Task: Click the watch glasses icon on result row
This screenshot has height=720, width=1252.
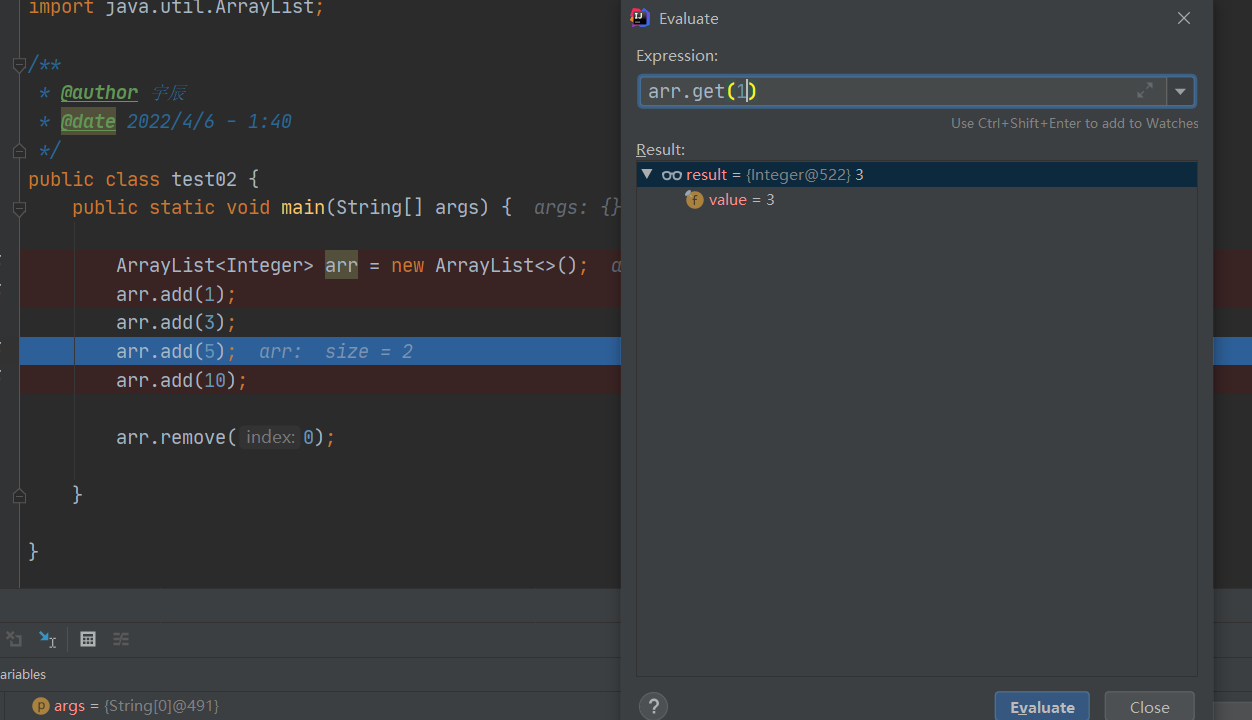Action: point(672,175)
